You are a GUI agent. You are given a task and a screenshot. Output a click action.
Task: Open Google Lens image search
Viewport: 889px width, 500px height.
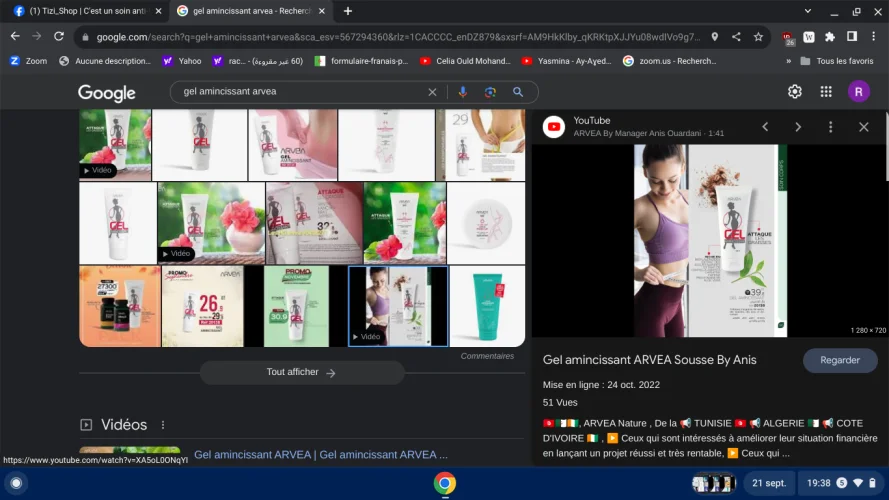490,92
